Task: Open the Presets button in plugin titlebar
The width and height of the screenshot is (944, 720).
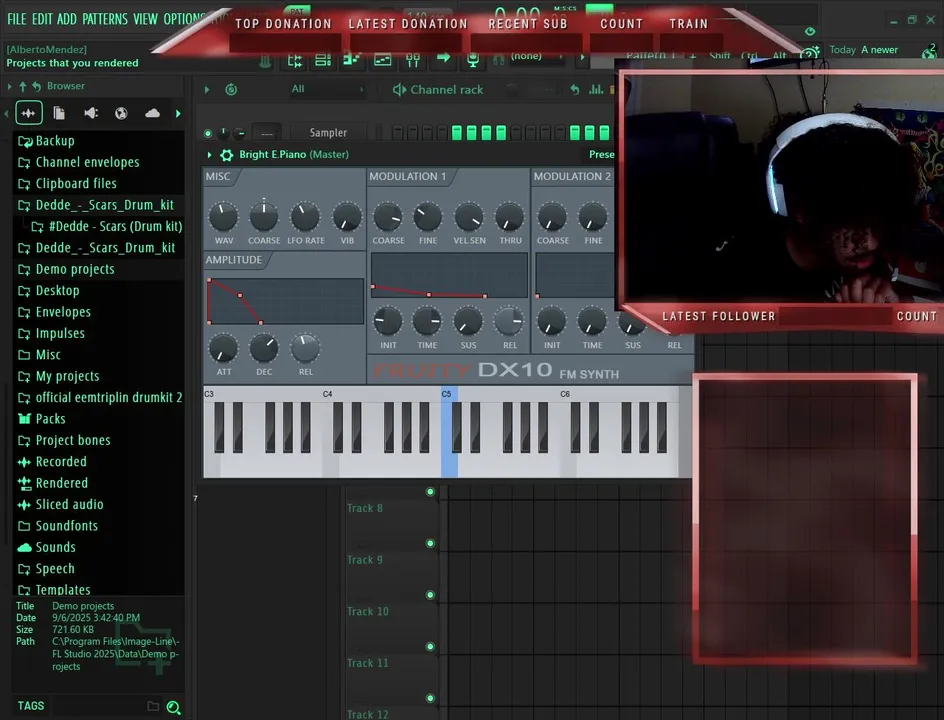Action: 601,155
